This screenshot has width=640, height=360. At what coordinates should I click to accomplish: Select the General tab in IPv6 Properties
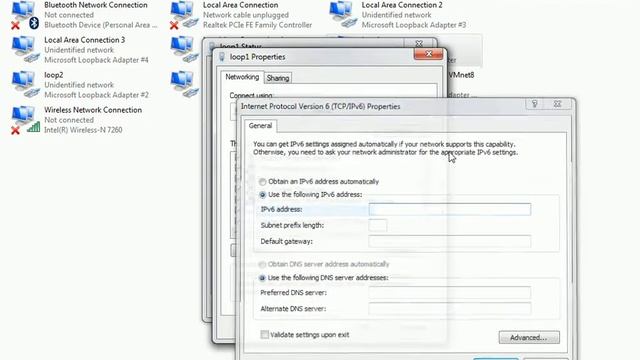click(x=260, y=126)
